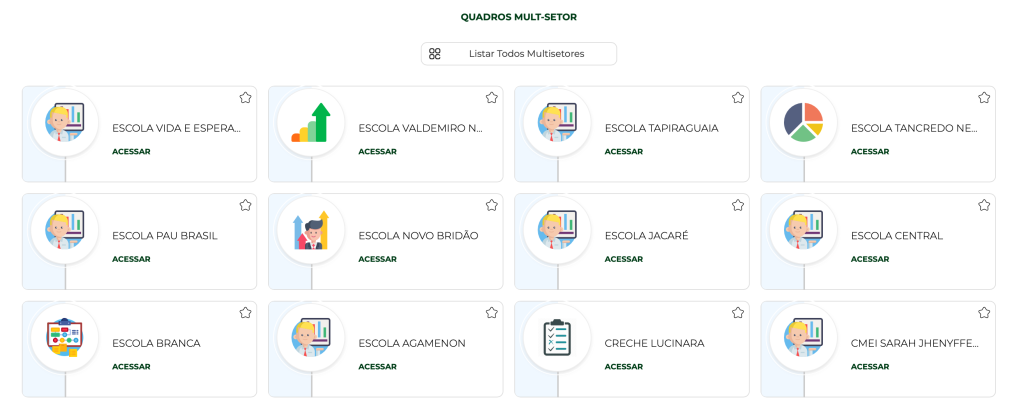Mark Escola Tancredo Neves as favorite
The height and width of the screenshot is (406, 1024).
[984, 98]
